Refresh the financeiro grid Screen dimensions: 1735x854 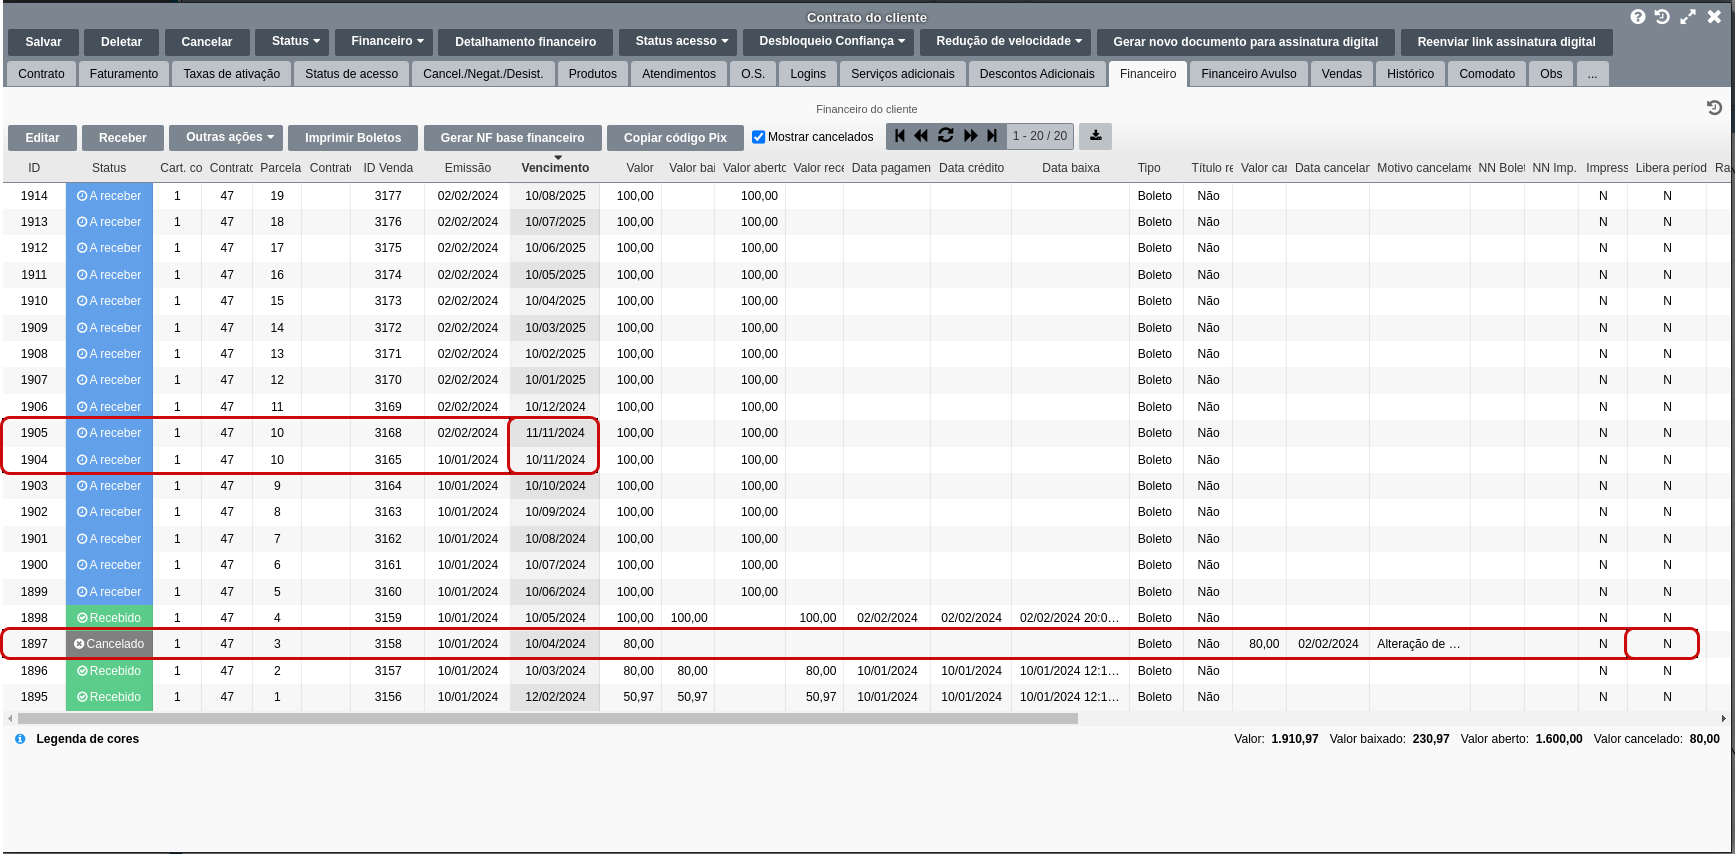tap(946, 136)
